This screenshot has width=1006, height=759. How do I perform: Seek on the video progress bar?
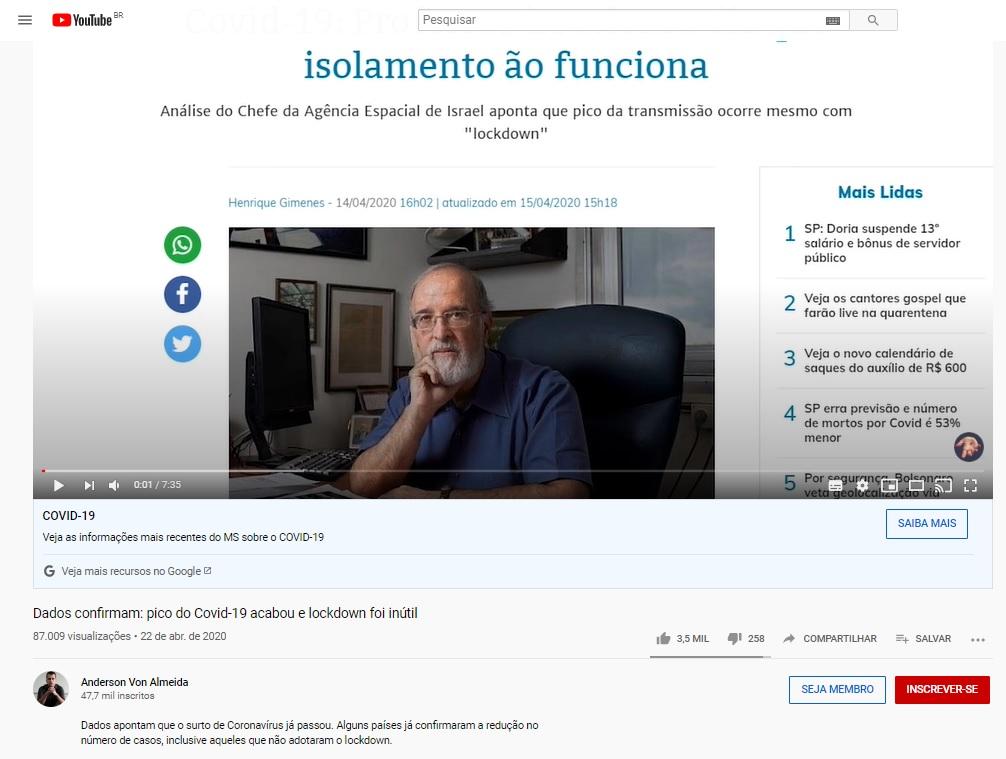(x=513, y=471)
